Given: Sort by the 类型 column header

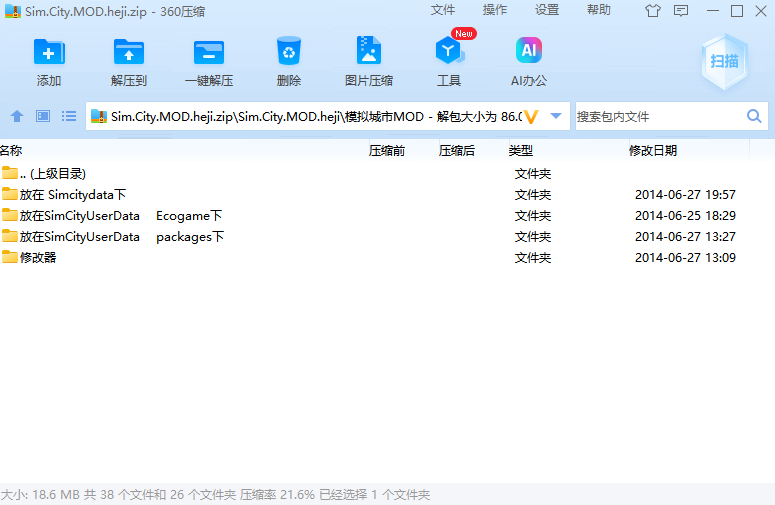Looking at the screenshot, I should coord(520,150).
